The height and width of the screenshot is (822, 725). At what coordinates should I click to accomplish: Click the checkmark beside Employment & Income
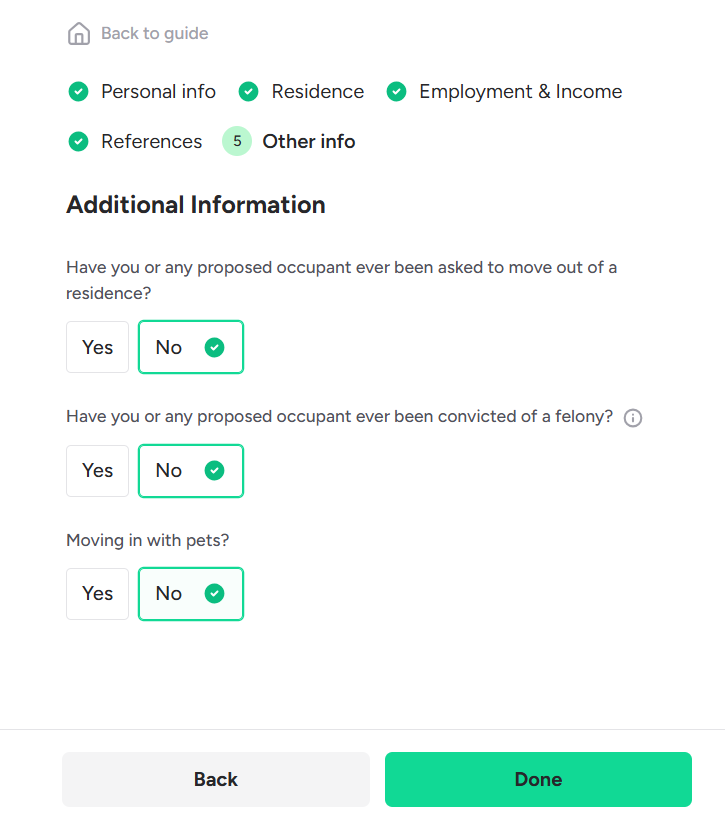coord(396,92)
